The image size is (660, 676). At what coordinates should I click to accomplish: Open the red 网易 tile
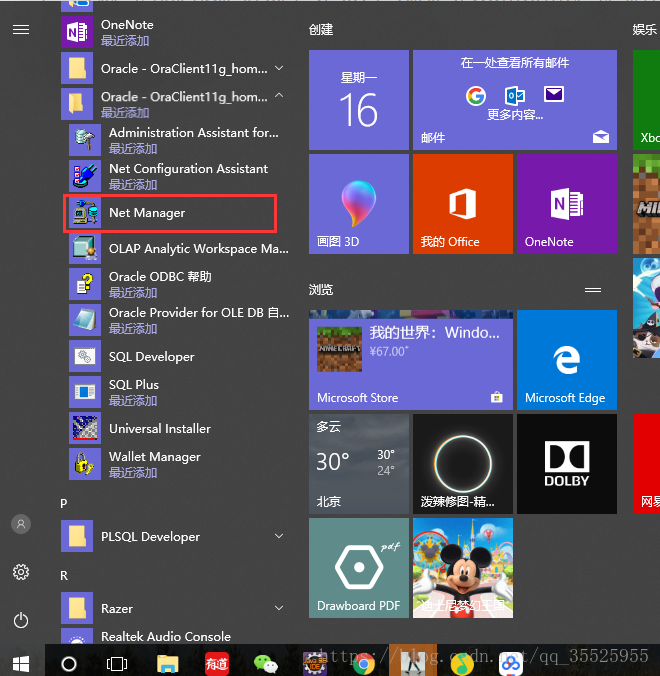point(647,464)
